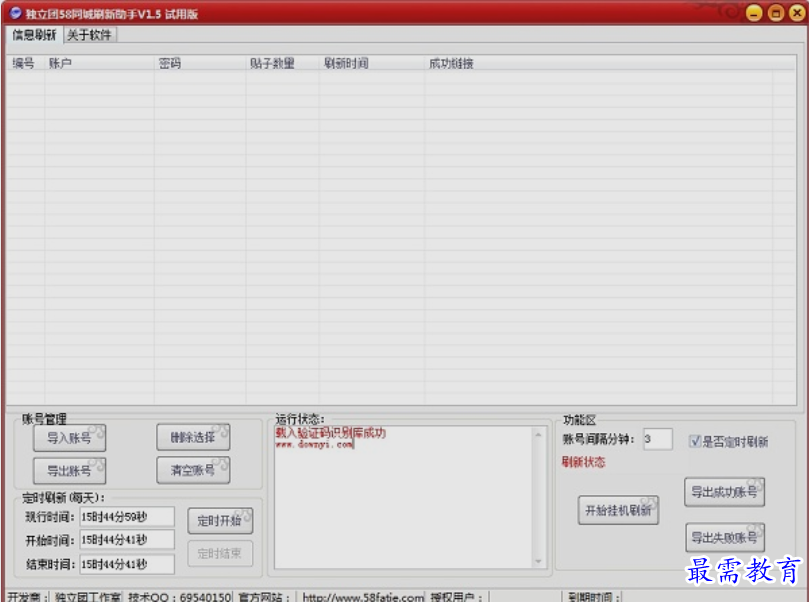809x602 pixels.
Task: Sort by 账户 column header
Action: tap(99, 63)
